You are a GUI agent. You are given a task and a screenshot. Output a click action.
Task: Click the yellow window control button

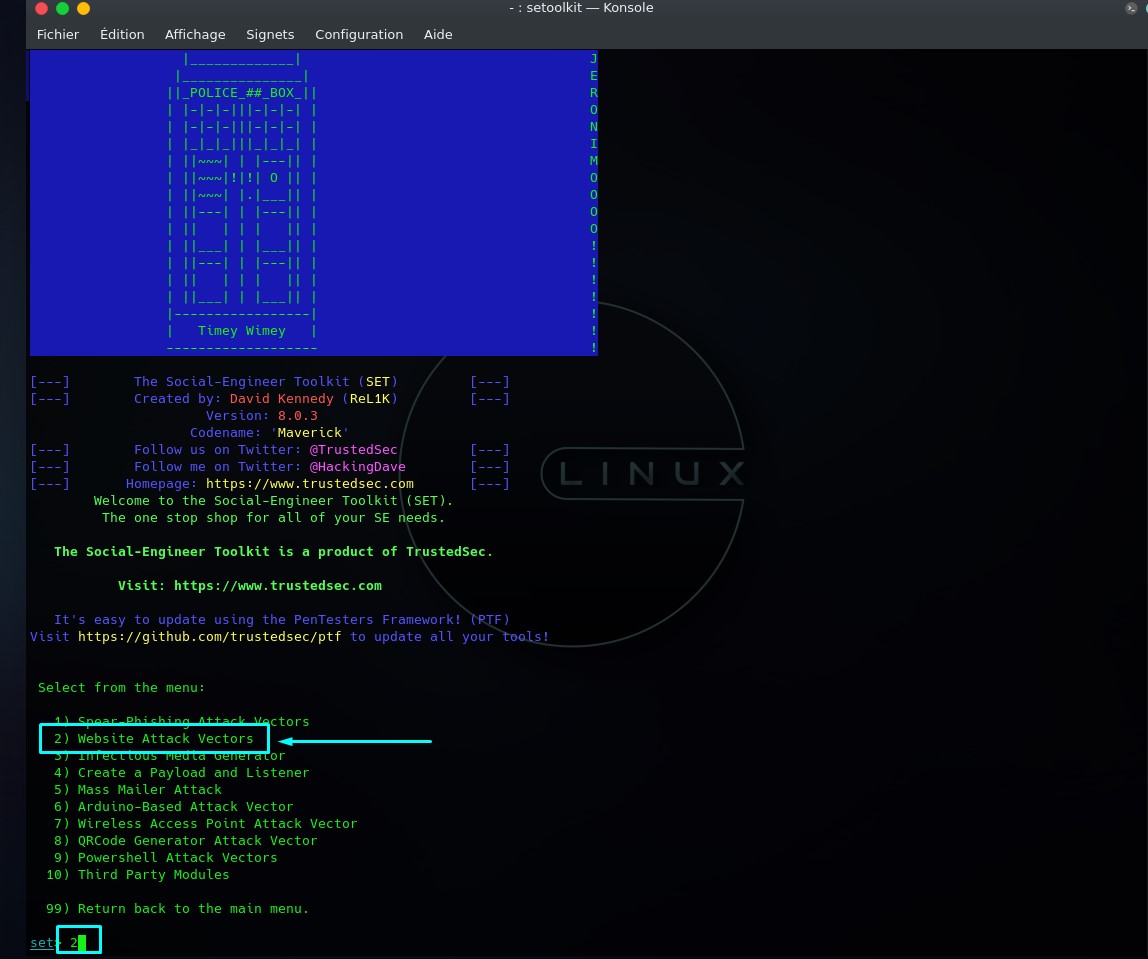pos(83,8)
